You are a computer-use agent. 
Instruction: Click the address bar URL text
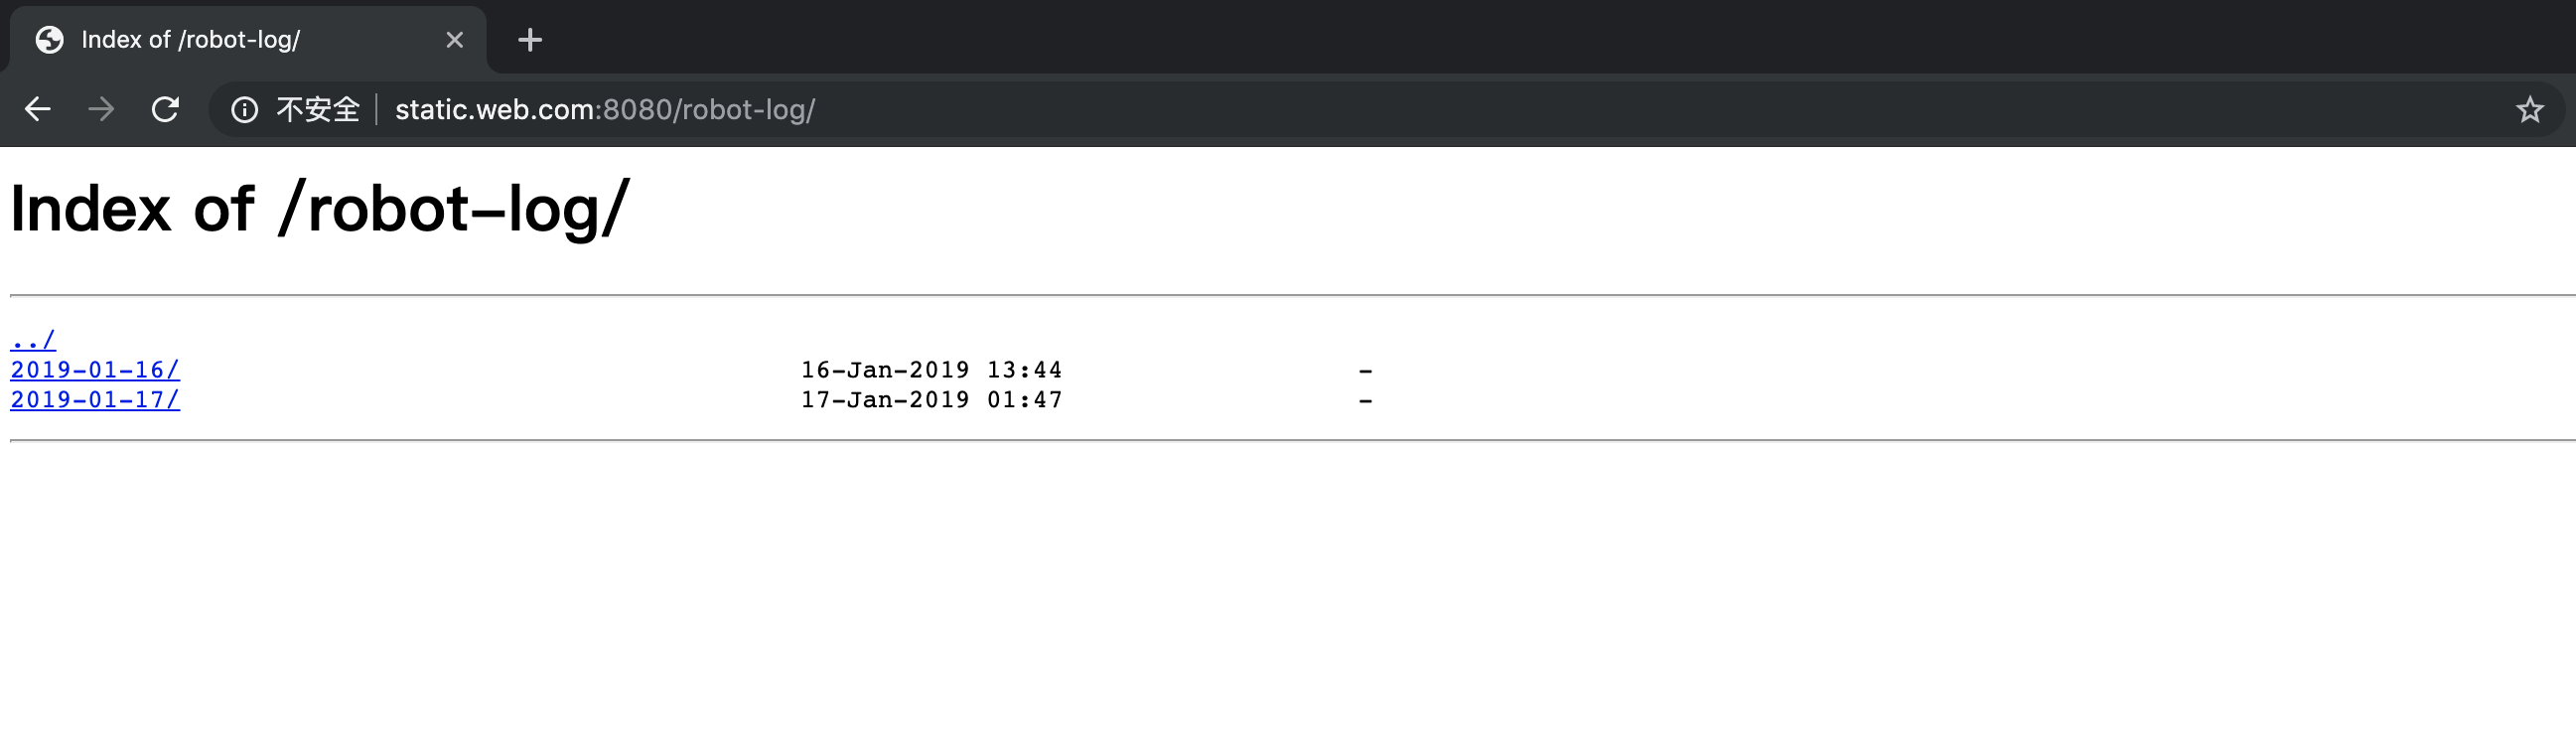click(x=605, y=109)
